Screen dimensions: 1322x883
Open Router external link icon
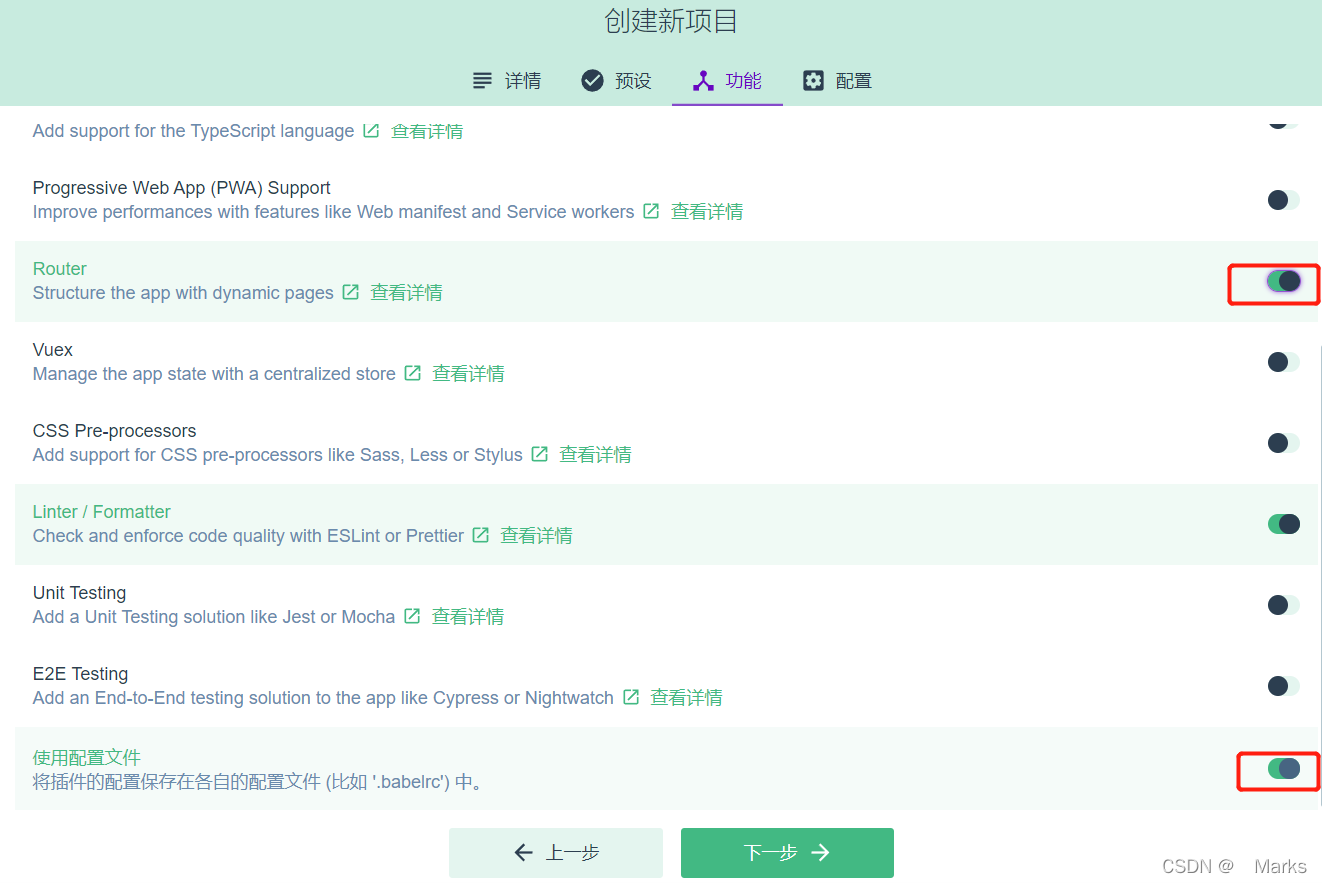(351, 293)
